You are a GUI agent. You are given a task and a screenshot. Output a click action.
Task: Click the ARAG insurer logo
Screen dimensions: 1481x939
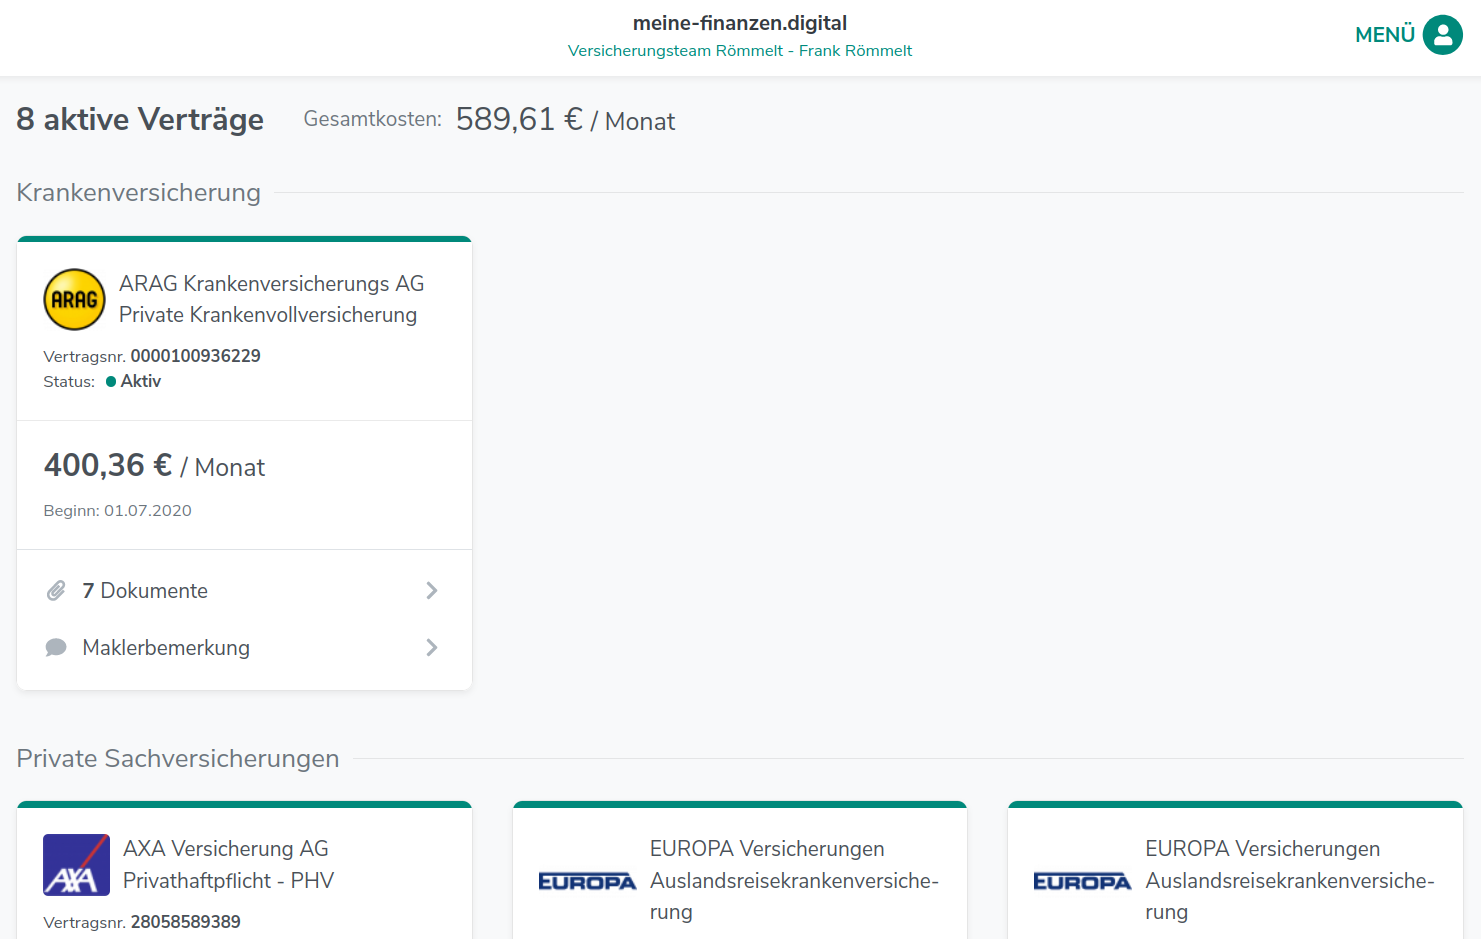74,299
